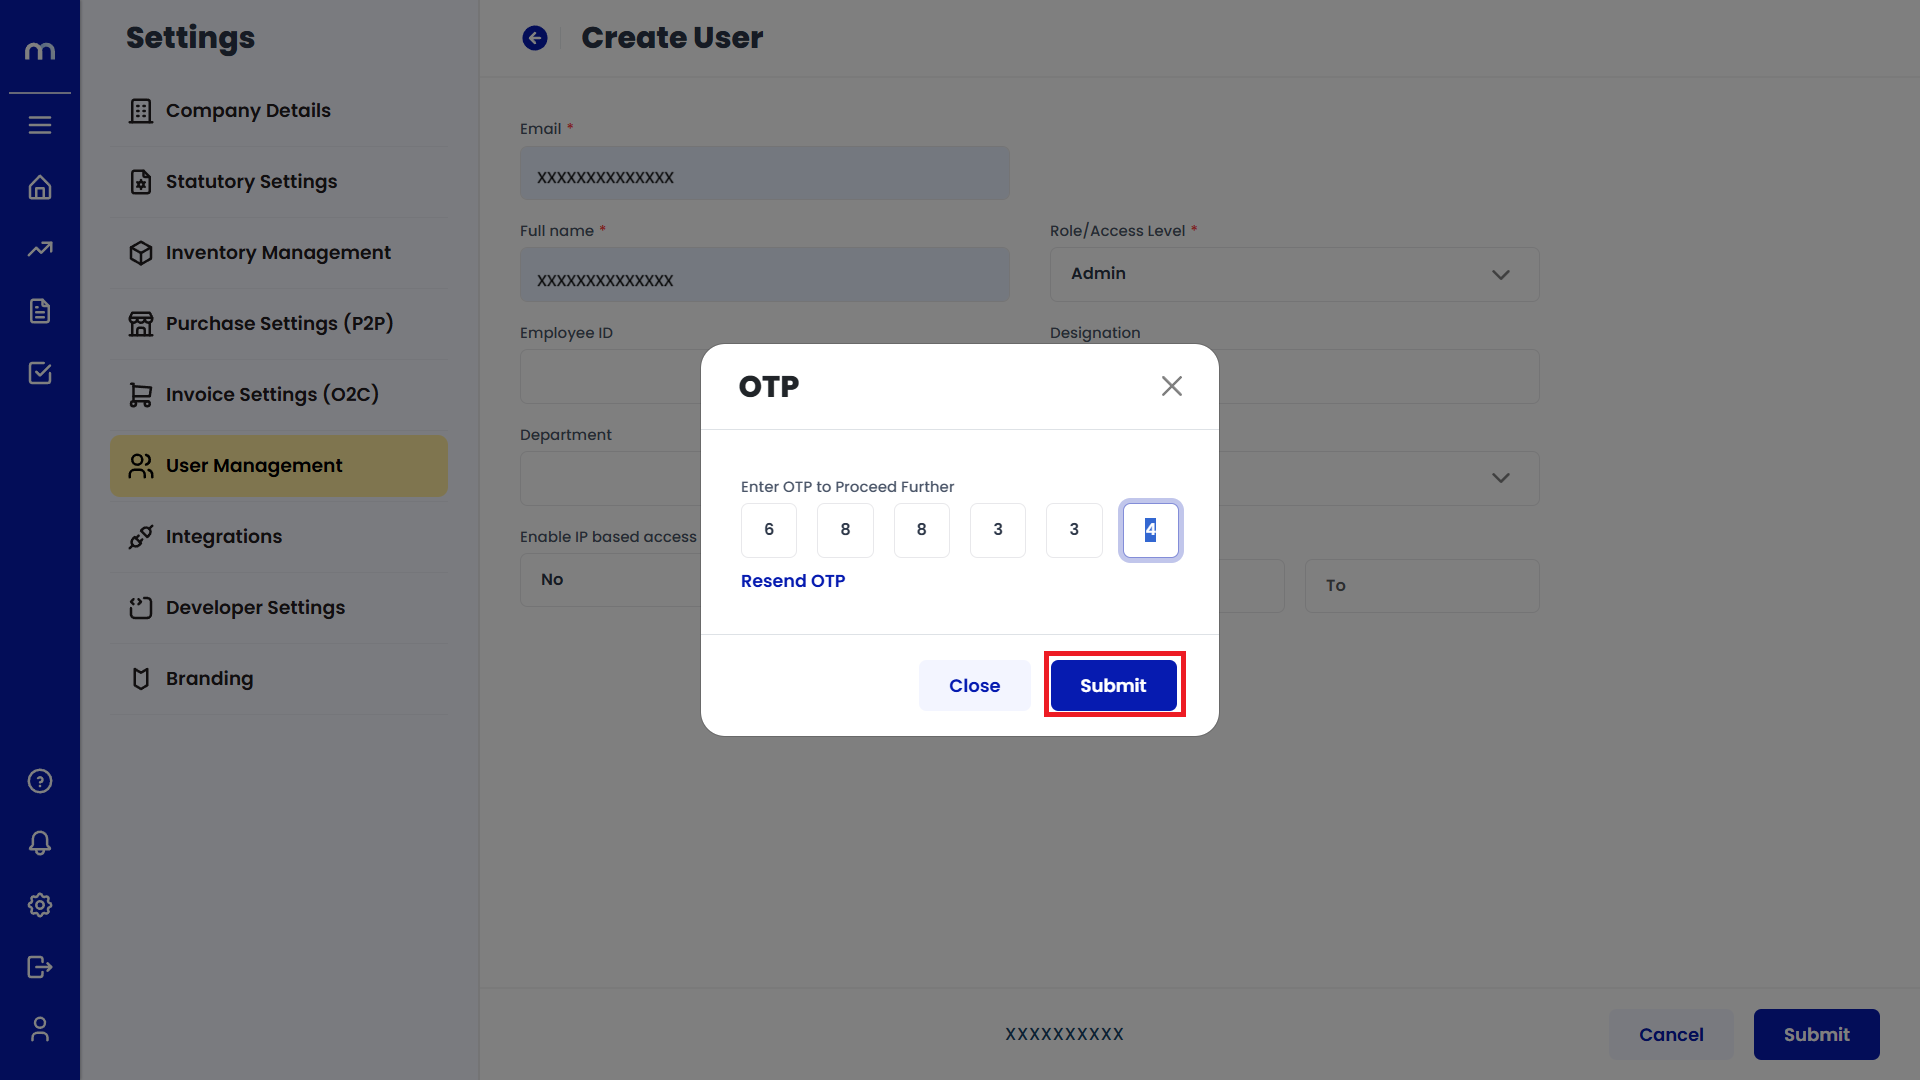This screenshot has height=1080, width=1920.
Task: Click the trending analytics arrow icon
Action: [x=40, y=249]
